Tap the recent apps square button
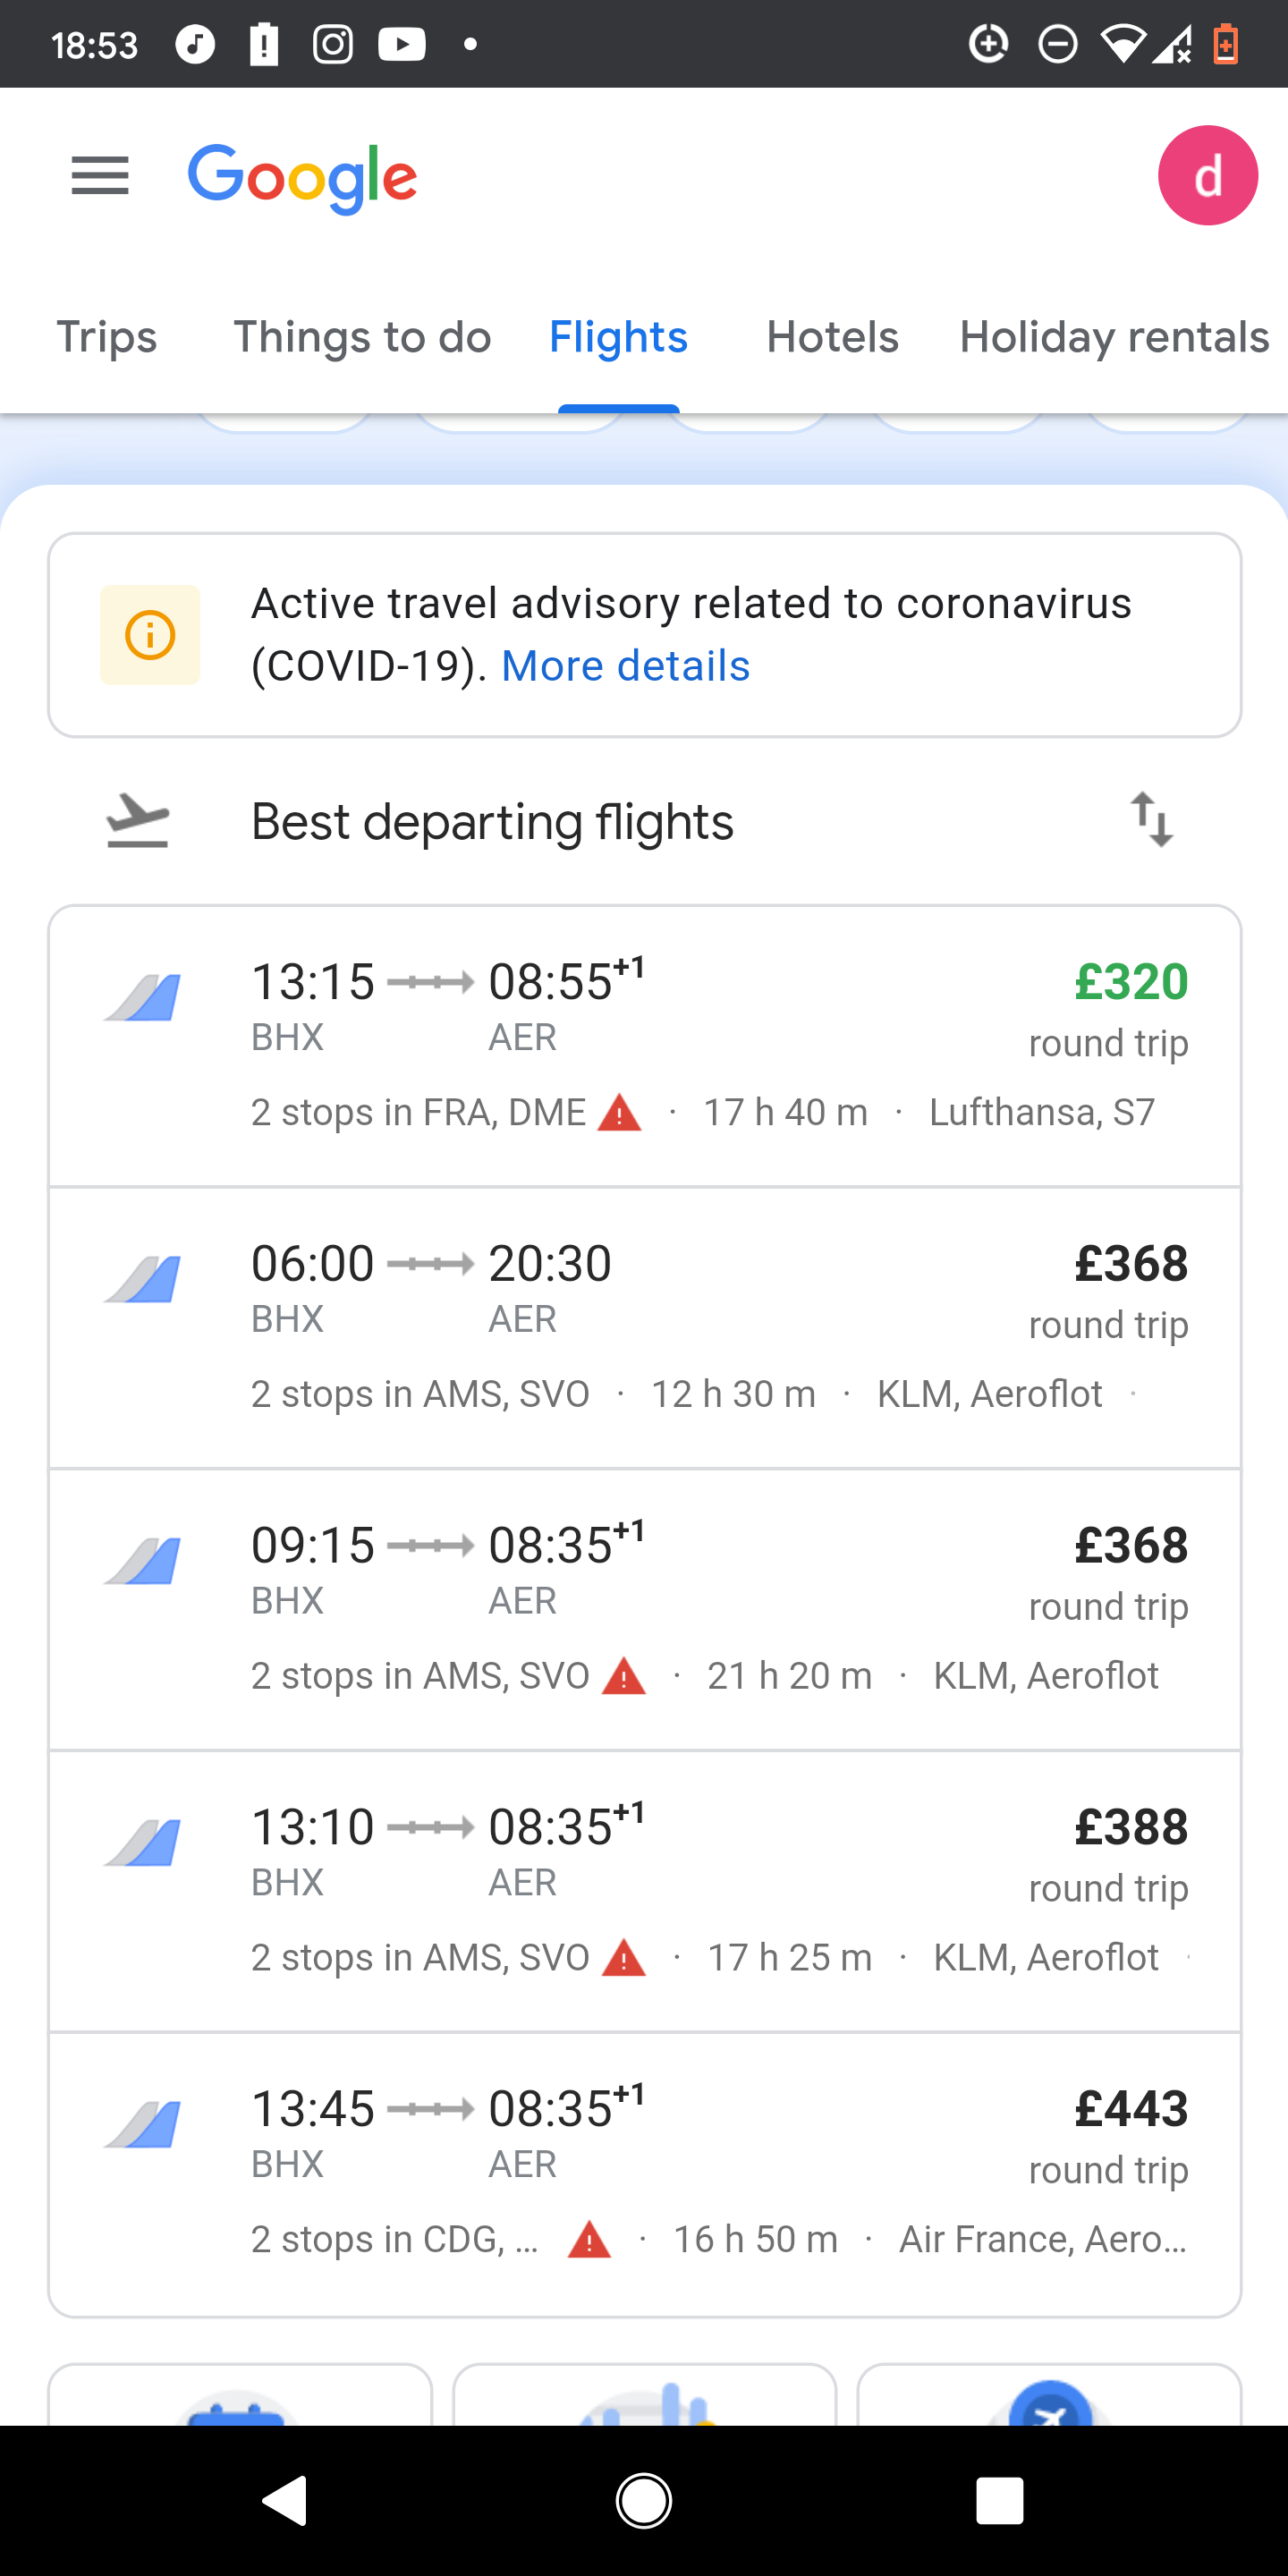The width and height of the screenshot is (1288, 2576). pos(999,2501)
